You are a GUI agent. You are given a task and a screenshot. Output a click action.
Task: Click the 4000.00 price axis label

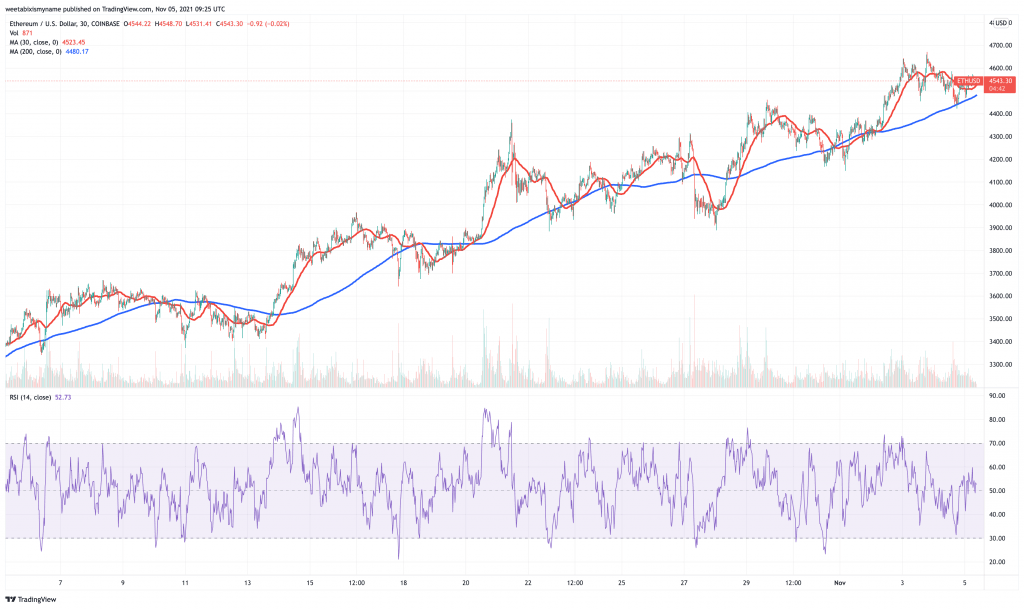(1000, 205)
